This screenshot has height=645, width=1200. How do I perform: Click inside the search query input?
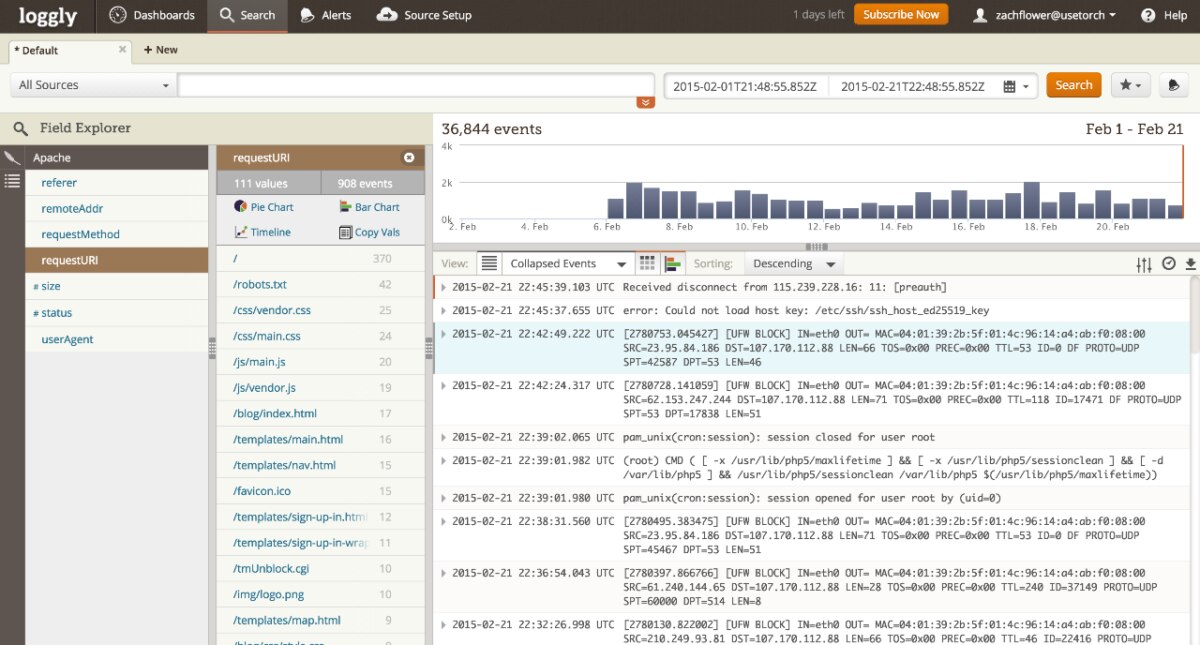pyautogui.click(x=415, y=85)
